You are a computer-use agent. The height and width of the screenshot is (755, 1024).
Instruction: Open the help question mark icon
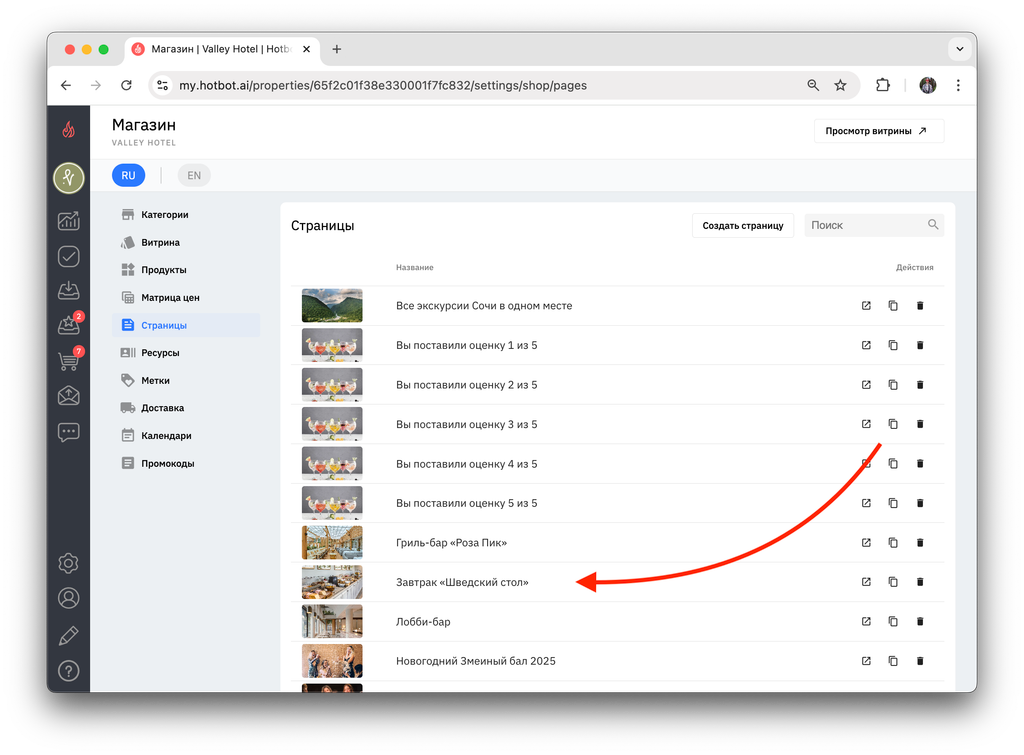[69, 671]
